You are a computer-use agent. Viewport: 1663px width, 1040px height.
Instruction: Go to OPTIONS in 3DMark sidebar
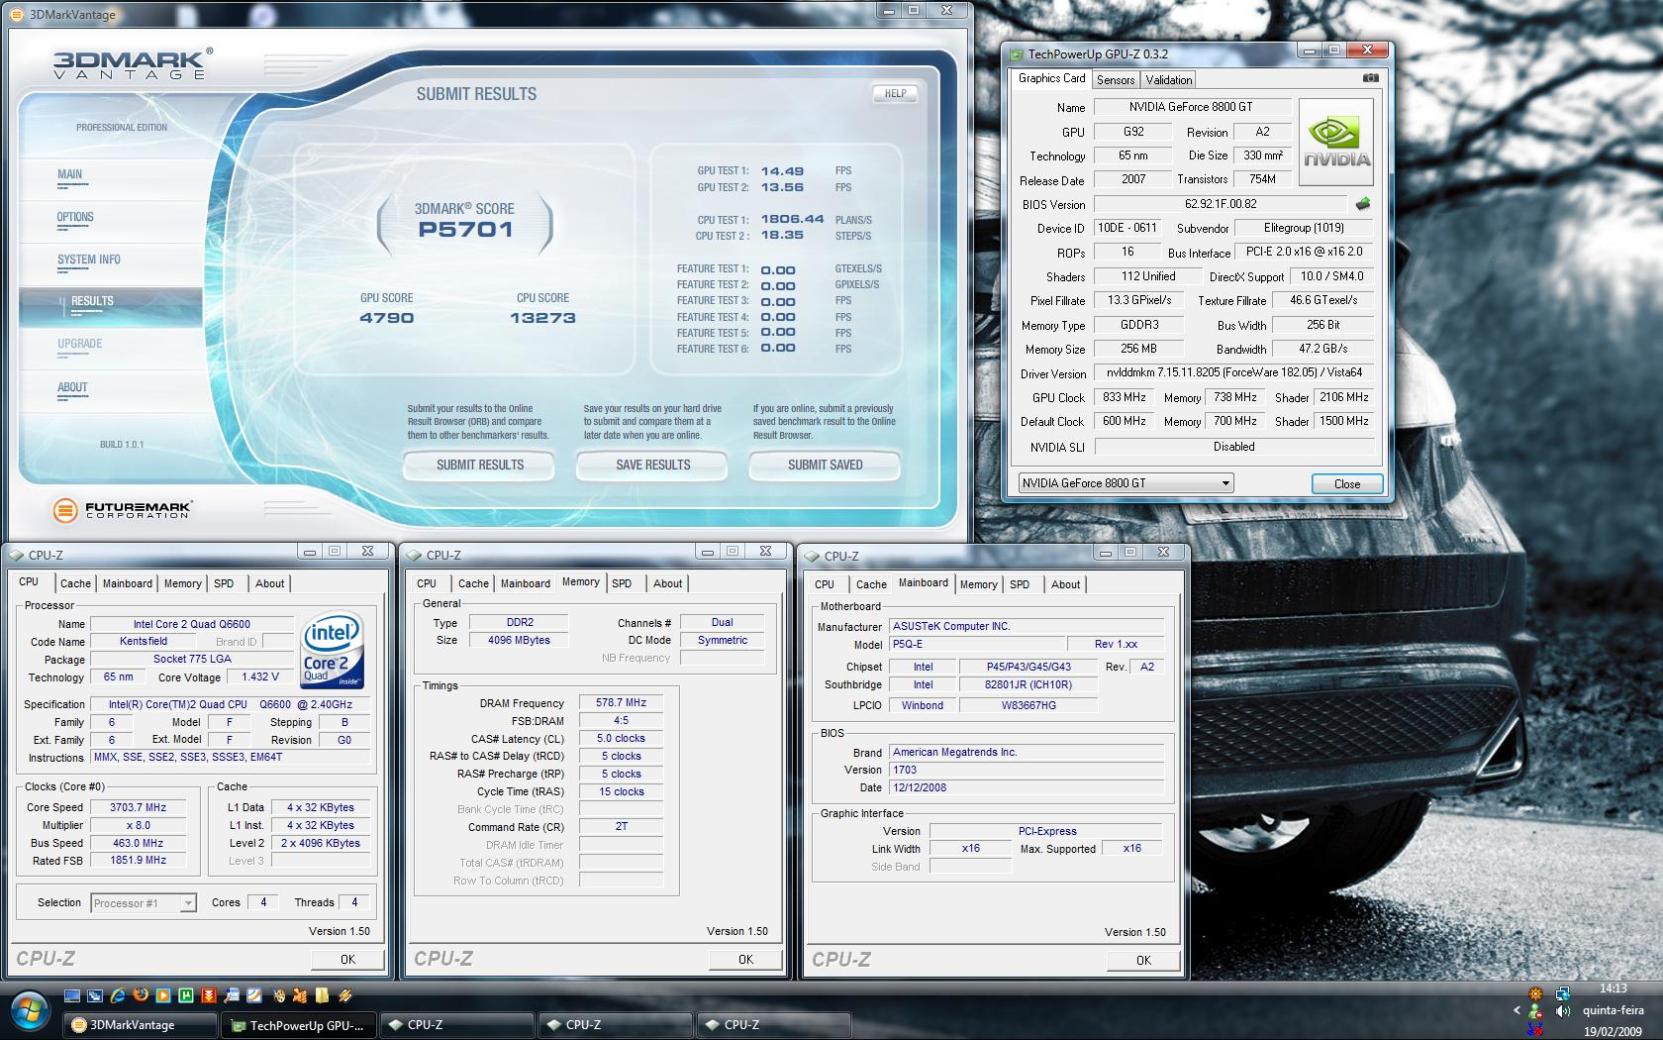75,217
